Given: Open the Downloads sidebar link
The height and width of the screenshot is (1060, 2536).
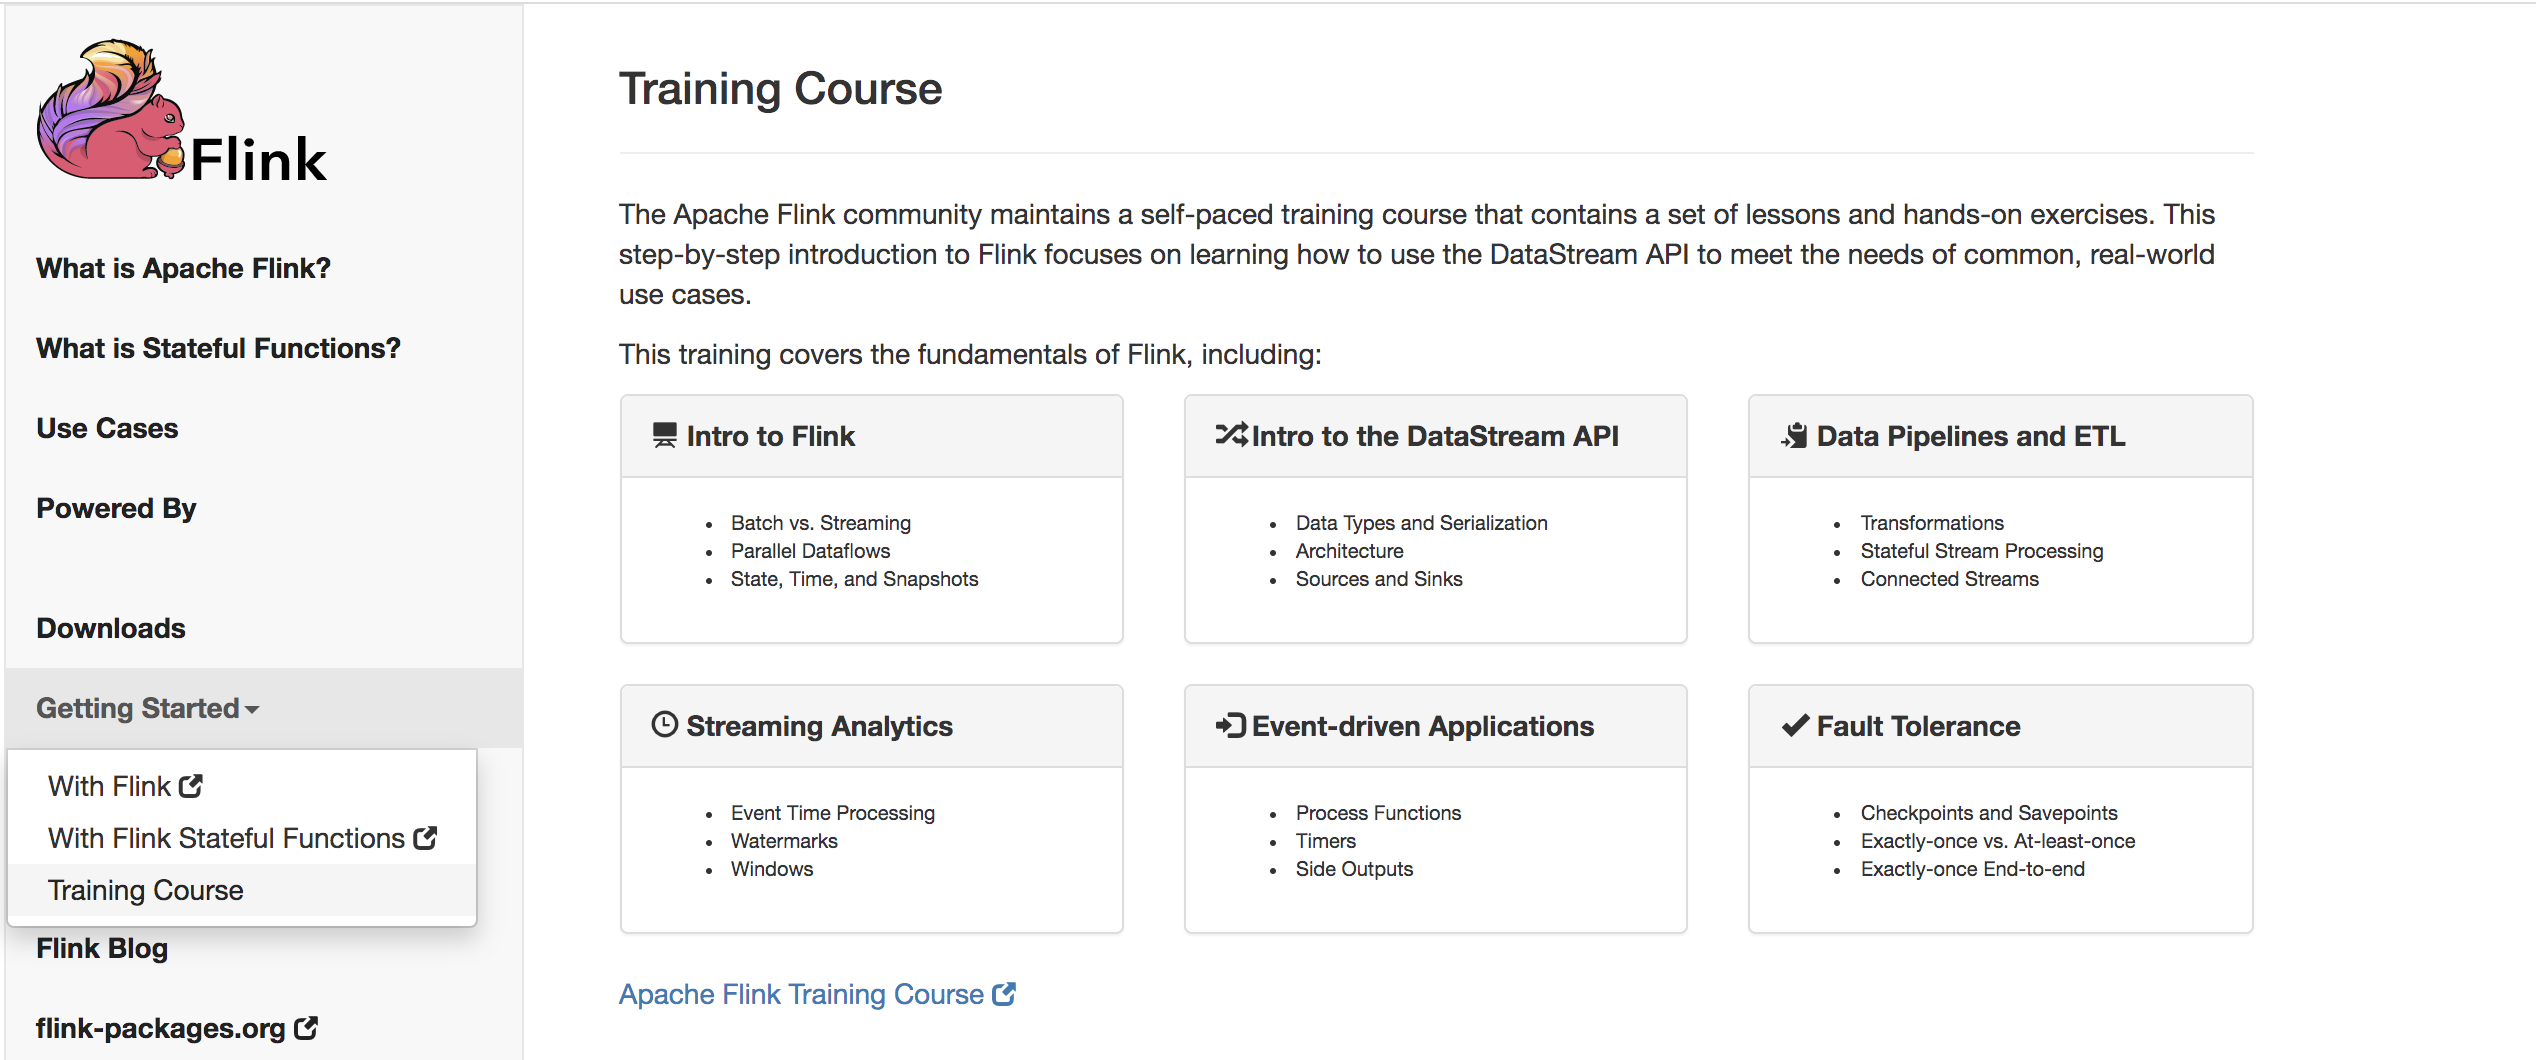Looking at the screenshot, I should click(111, 628).
